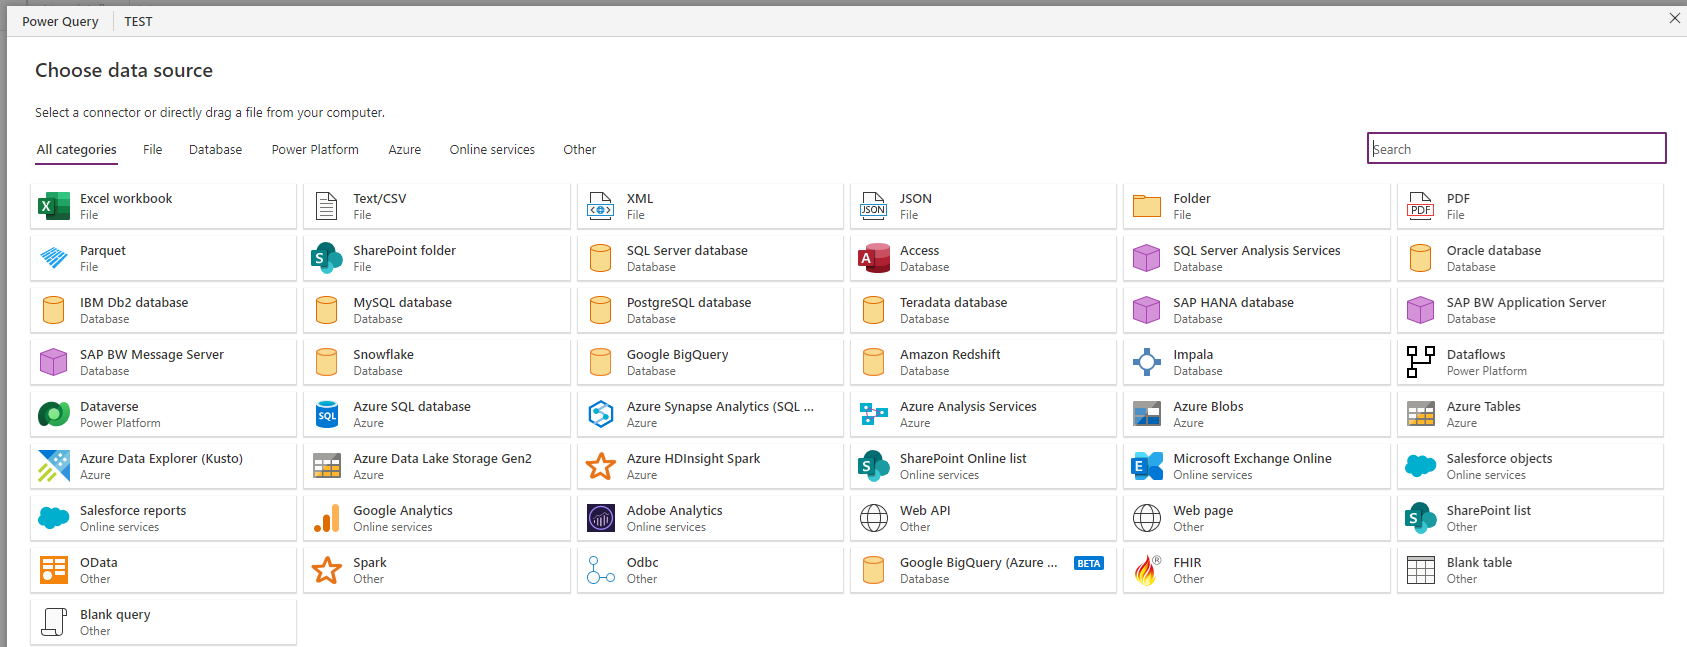Choose the Web page connector
Screen dimensions: 1687x647
(1256, 518)
